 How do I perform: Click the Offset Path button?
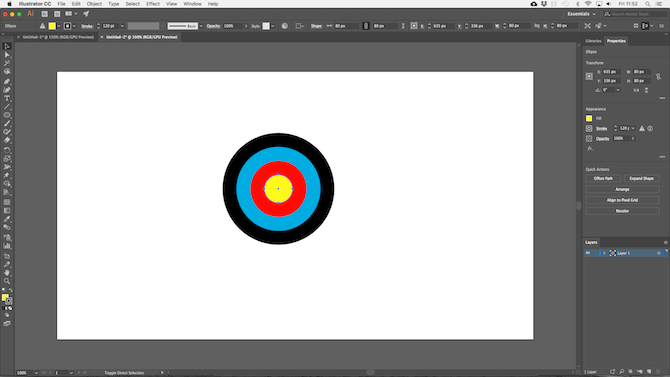pos(603,178)
